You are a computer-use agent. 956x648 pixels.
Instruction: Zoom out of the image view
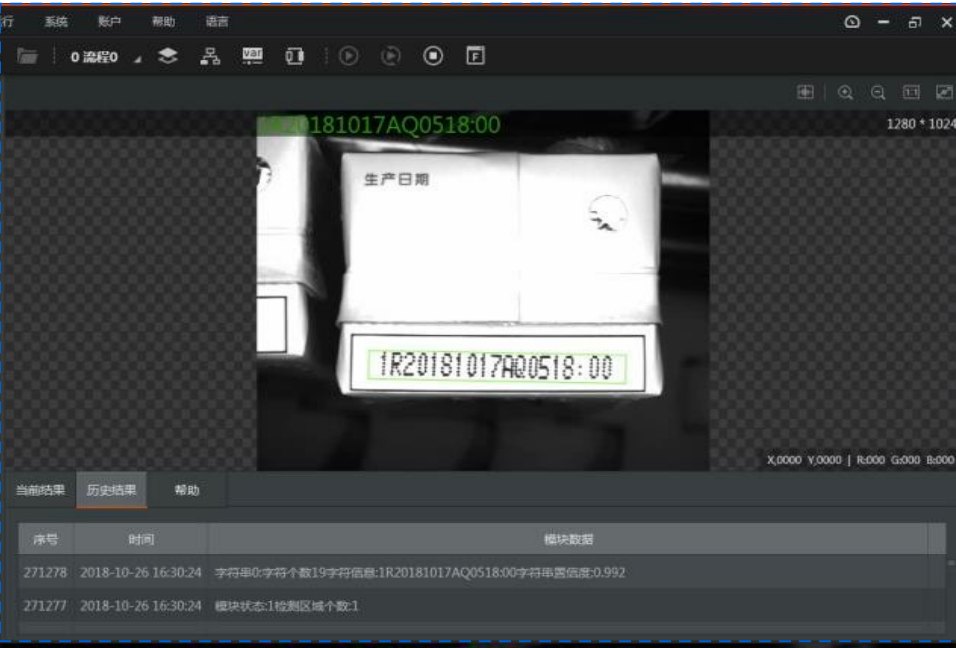click(x=878, y=93)
